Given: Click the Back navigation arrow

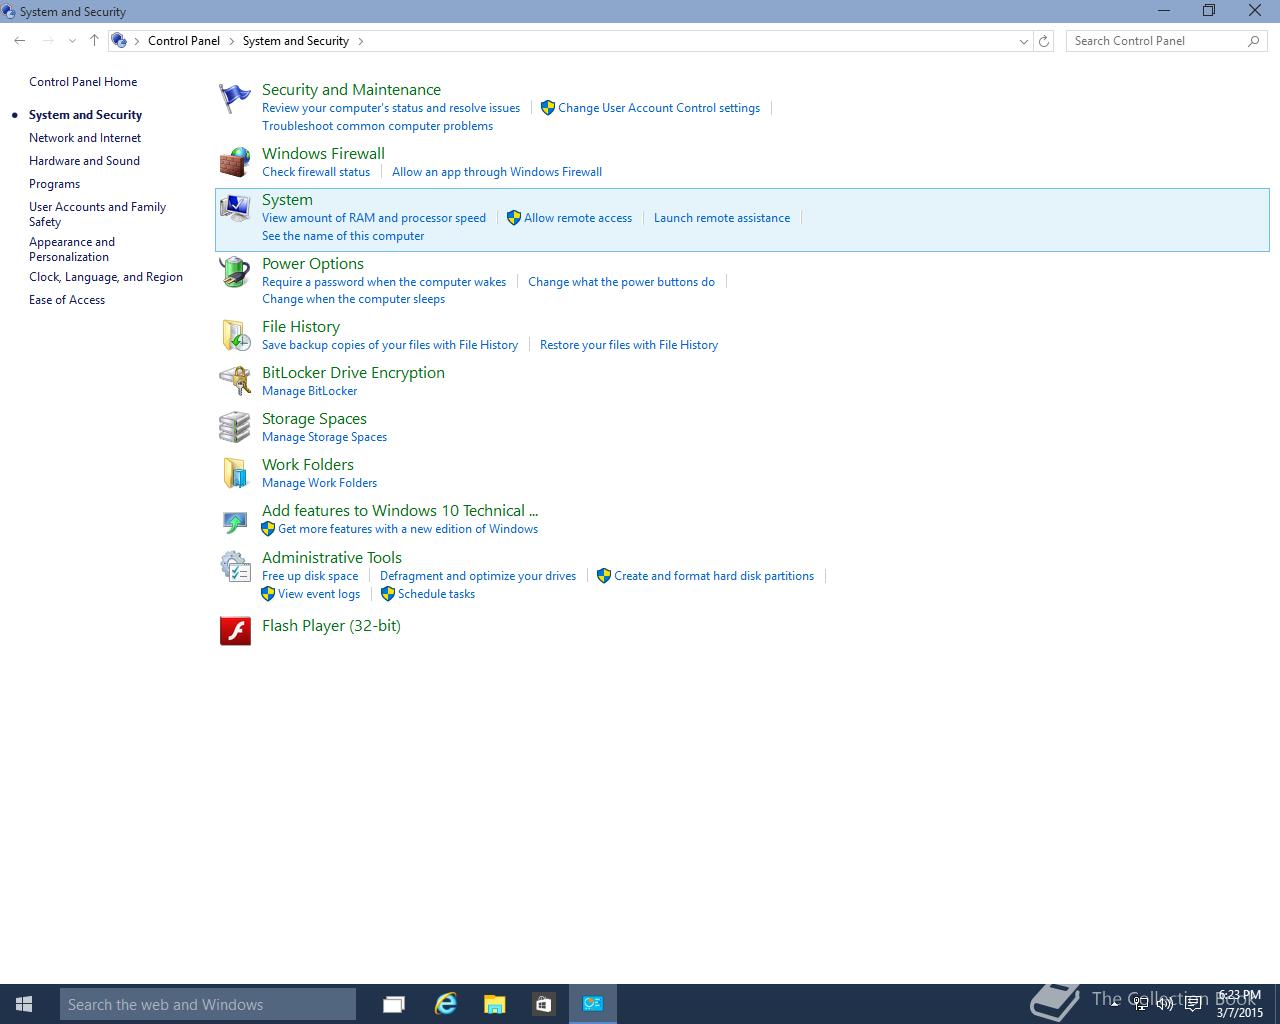Looking at the screenshot, I should [x=20, y=41].
